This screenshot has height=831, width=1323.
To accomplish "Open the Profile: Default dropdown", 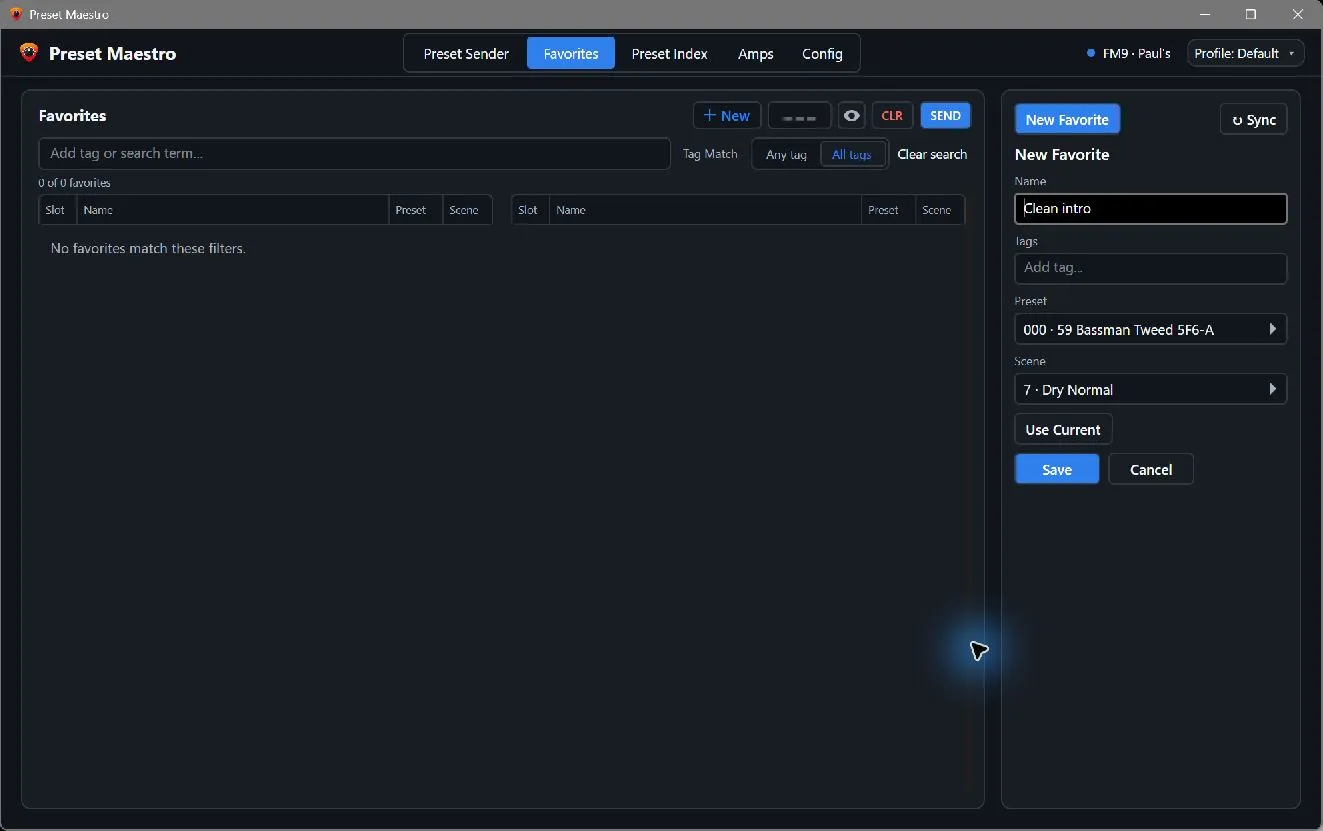I will 1245,53.
